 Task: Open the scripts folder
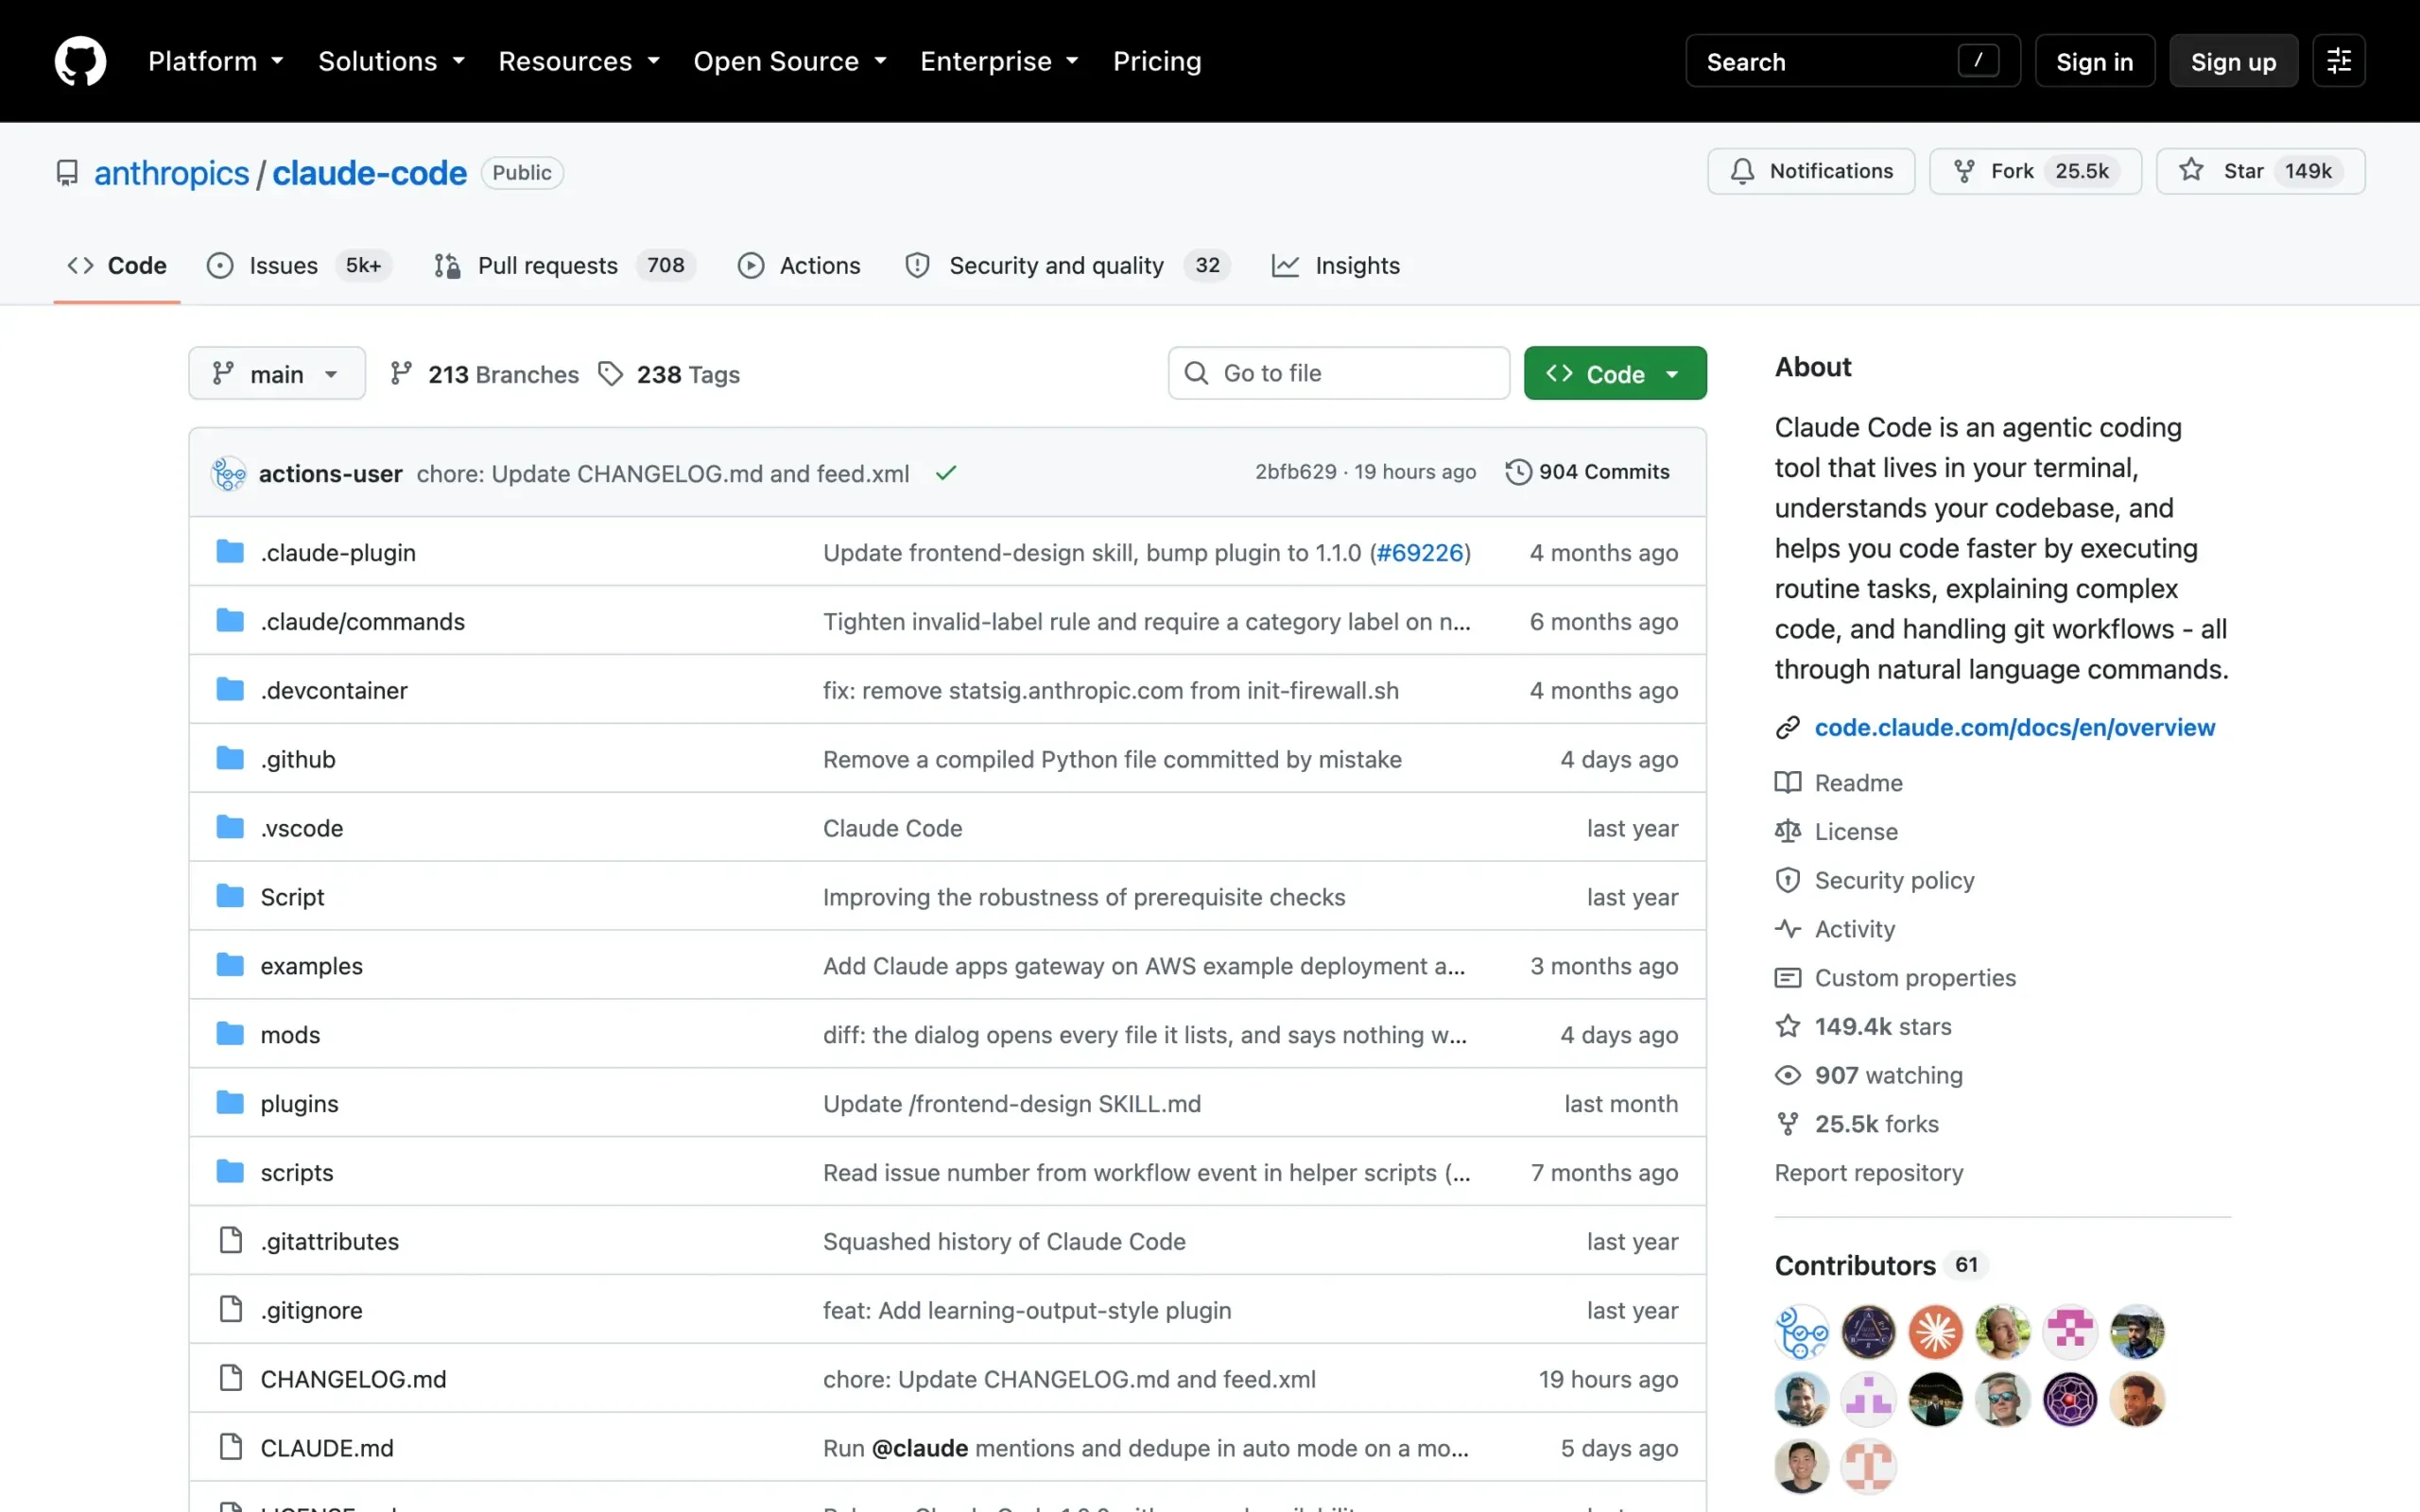(297, 1174)
